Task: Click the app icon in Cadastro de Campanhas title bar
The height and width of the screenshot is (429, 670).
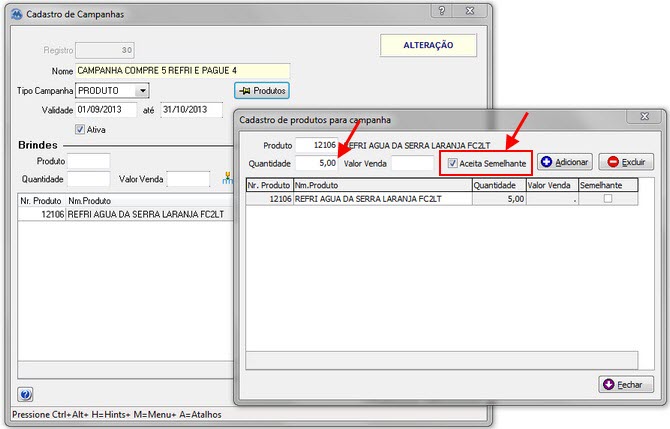Action: (17, 14)
